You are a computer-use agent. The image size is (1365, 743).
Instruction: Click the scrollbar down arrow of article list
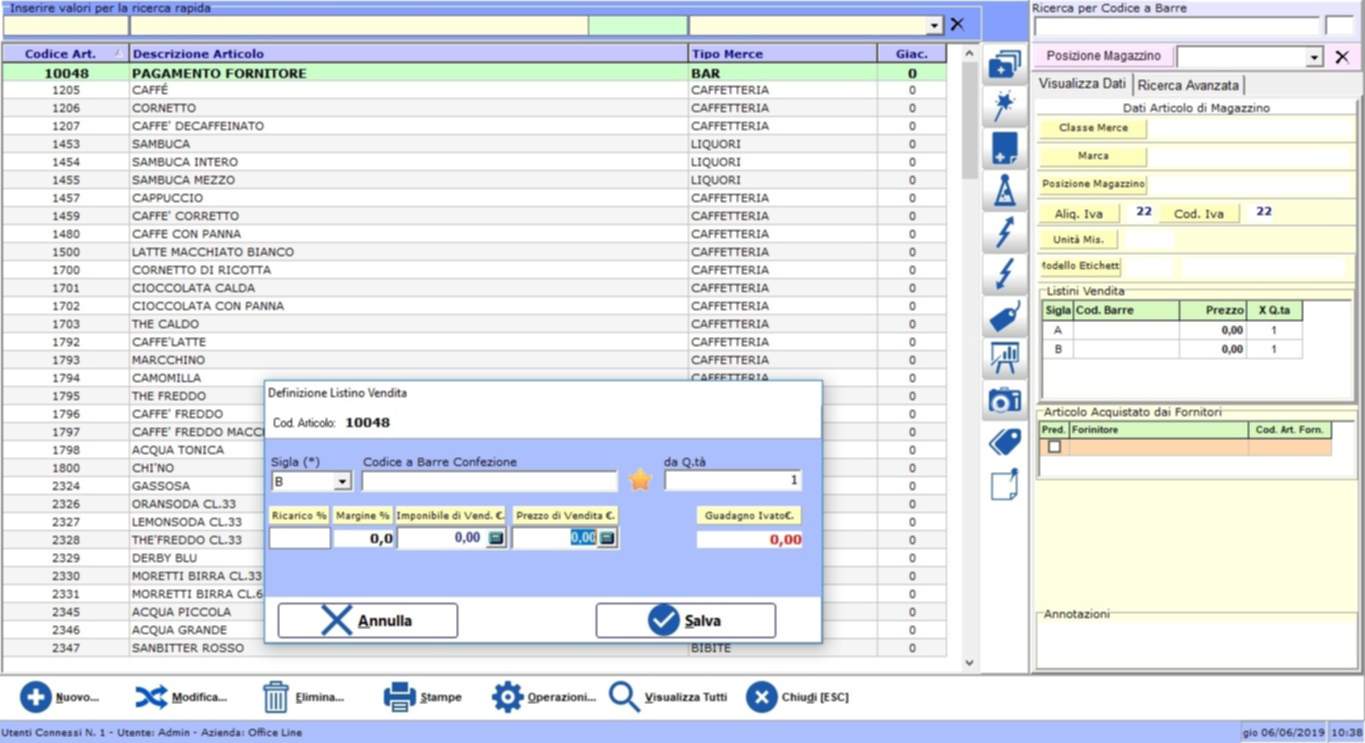[x=969, y=662]
